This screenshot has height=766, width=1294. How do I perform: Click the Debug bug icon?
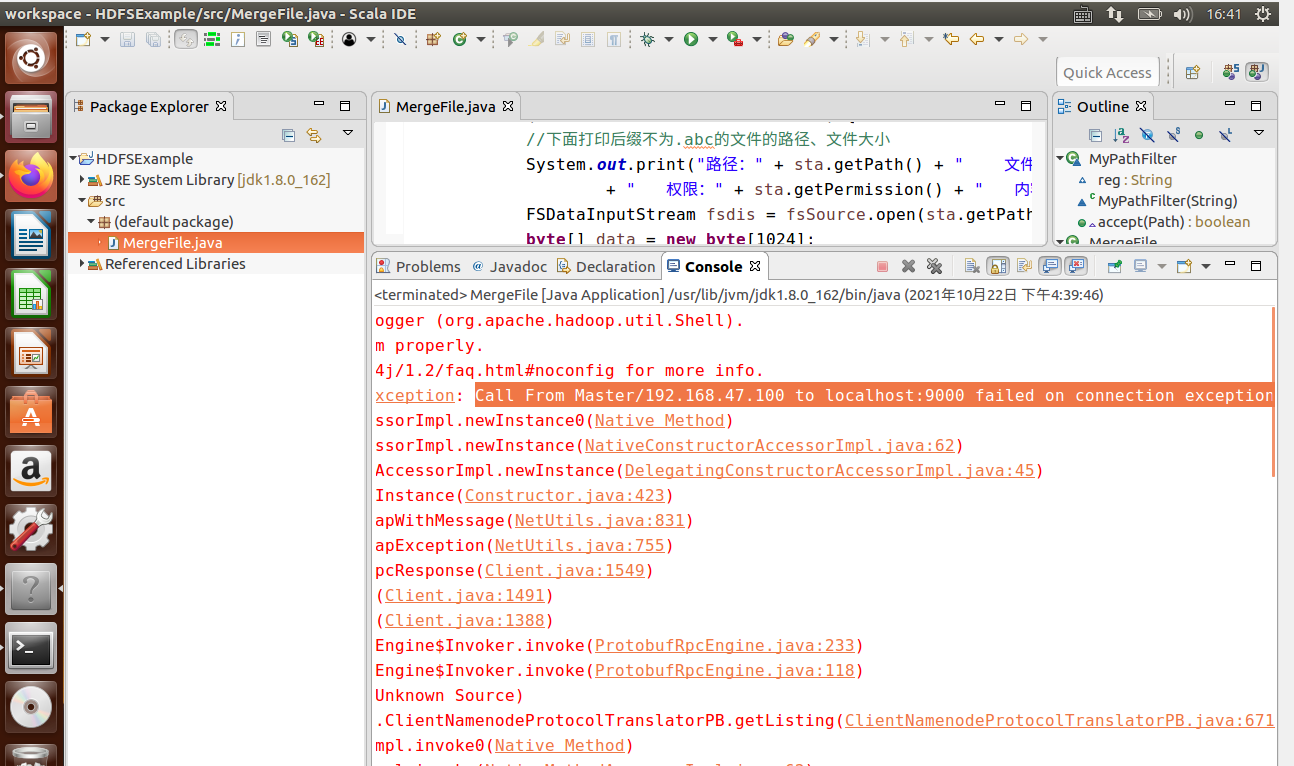pos(648,39)
